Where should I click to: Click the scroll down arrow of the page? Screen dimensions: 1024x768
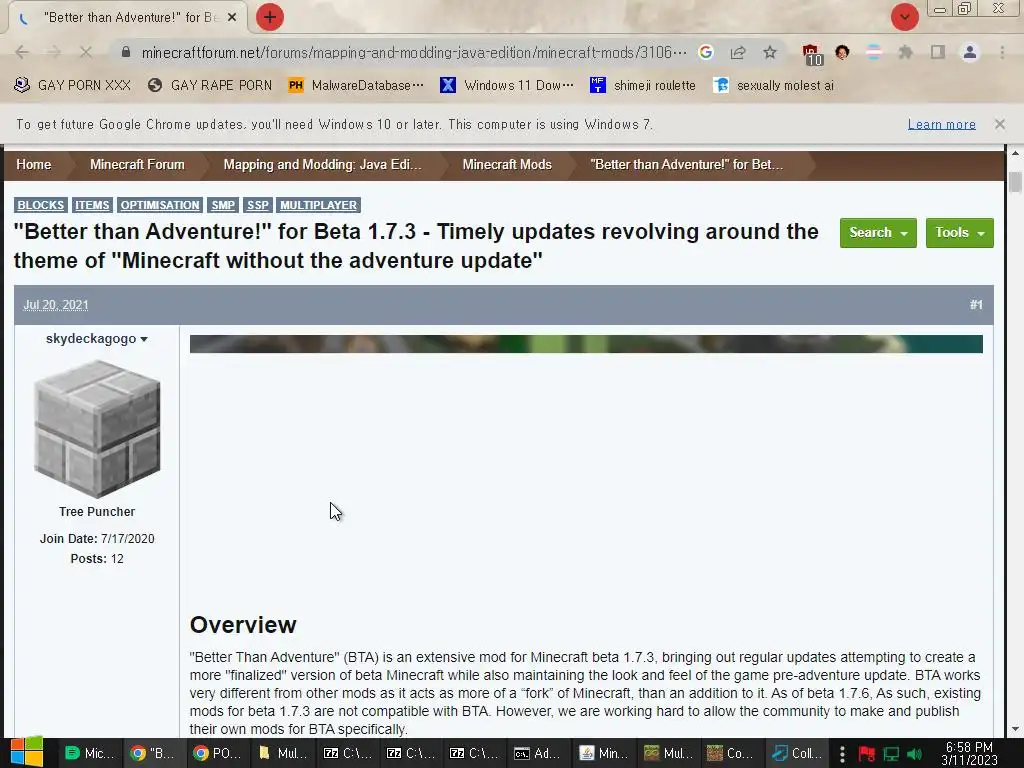pos(1014,729)
